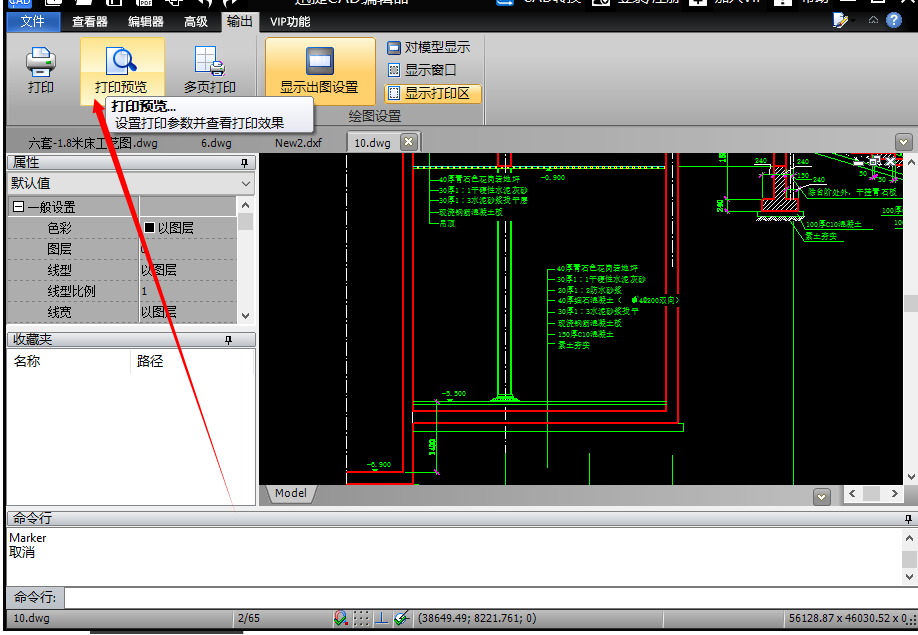The image size is (918, 635).
Task: Select the 输出 ribbon tab
Action: pyautogui.click(x=239, y=22)
